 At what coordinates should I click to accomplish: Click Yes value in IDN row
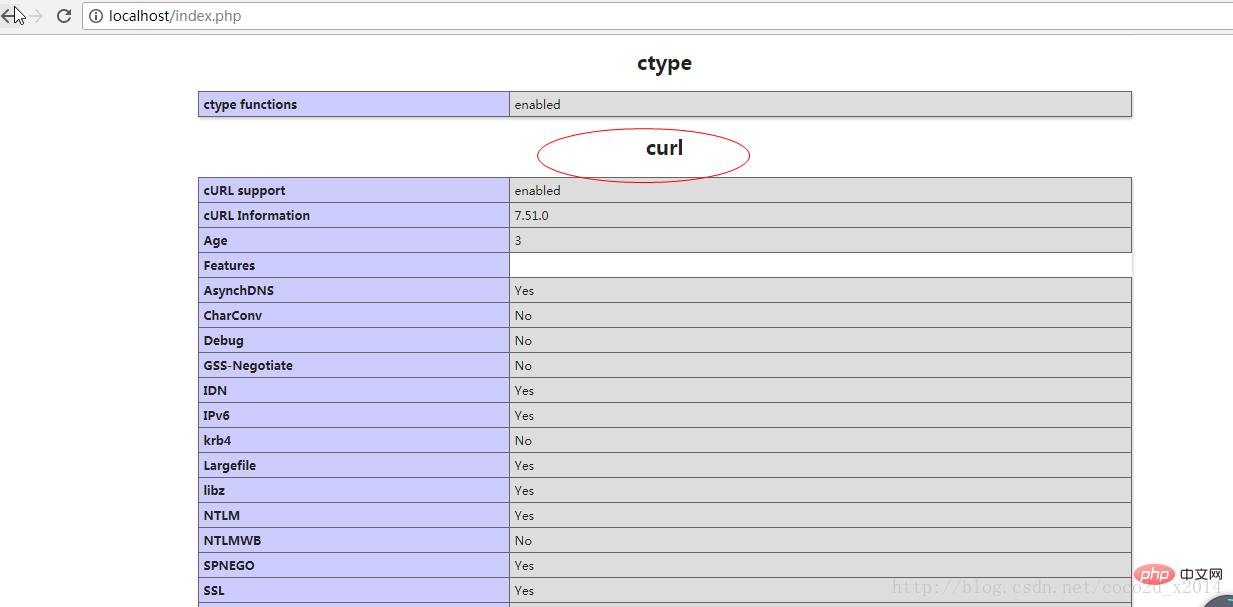point(524,390)
